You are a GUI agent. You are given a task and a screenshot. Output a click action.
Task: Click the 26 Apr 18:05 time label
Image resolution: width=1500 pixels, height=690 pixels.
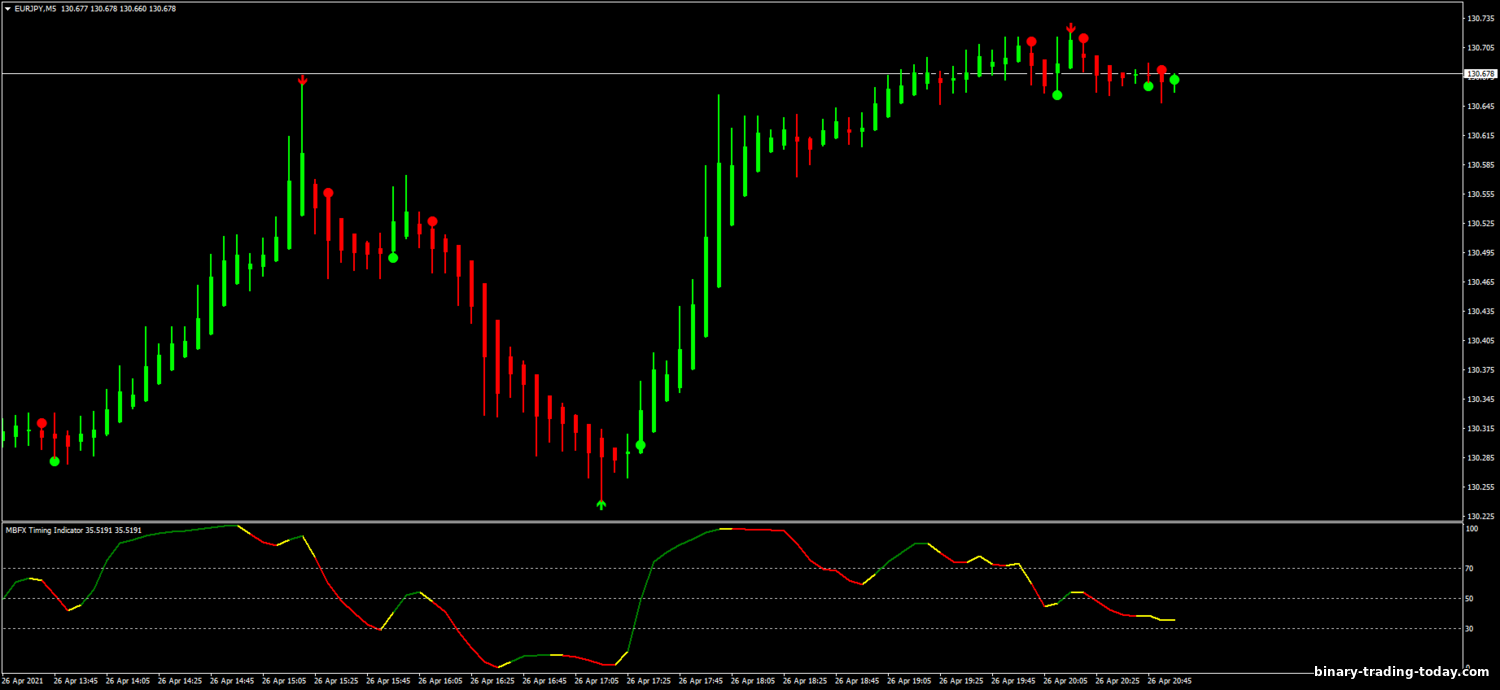coord(752,680)
